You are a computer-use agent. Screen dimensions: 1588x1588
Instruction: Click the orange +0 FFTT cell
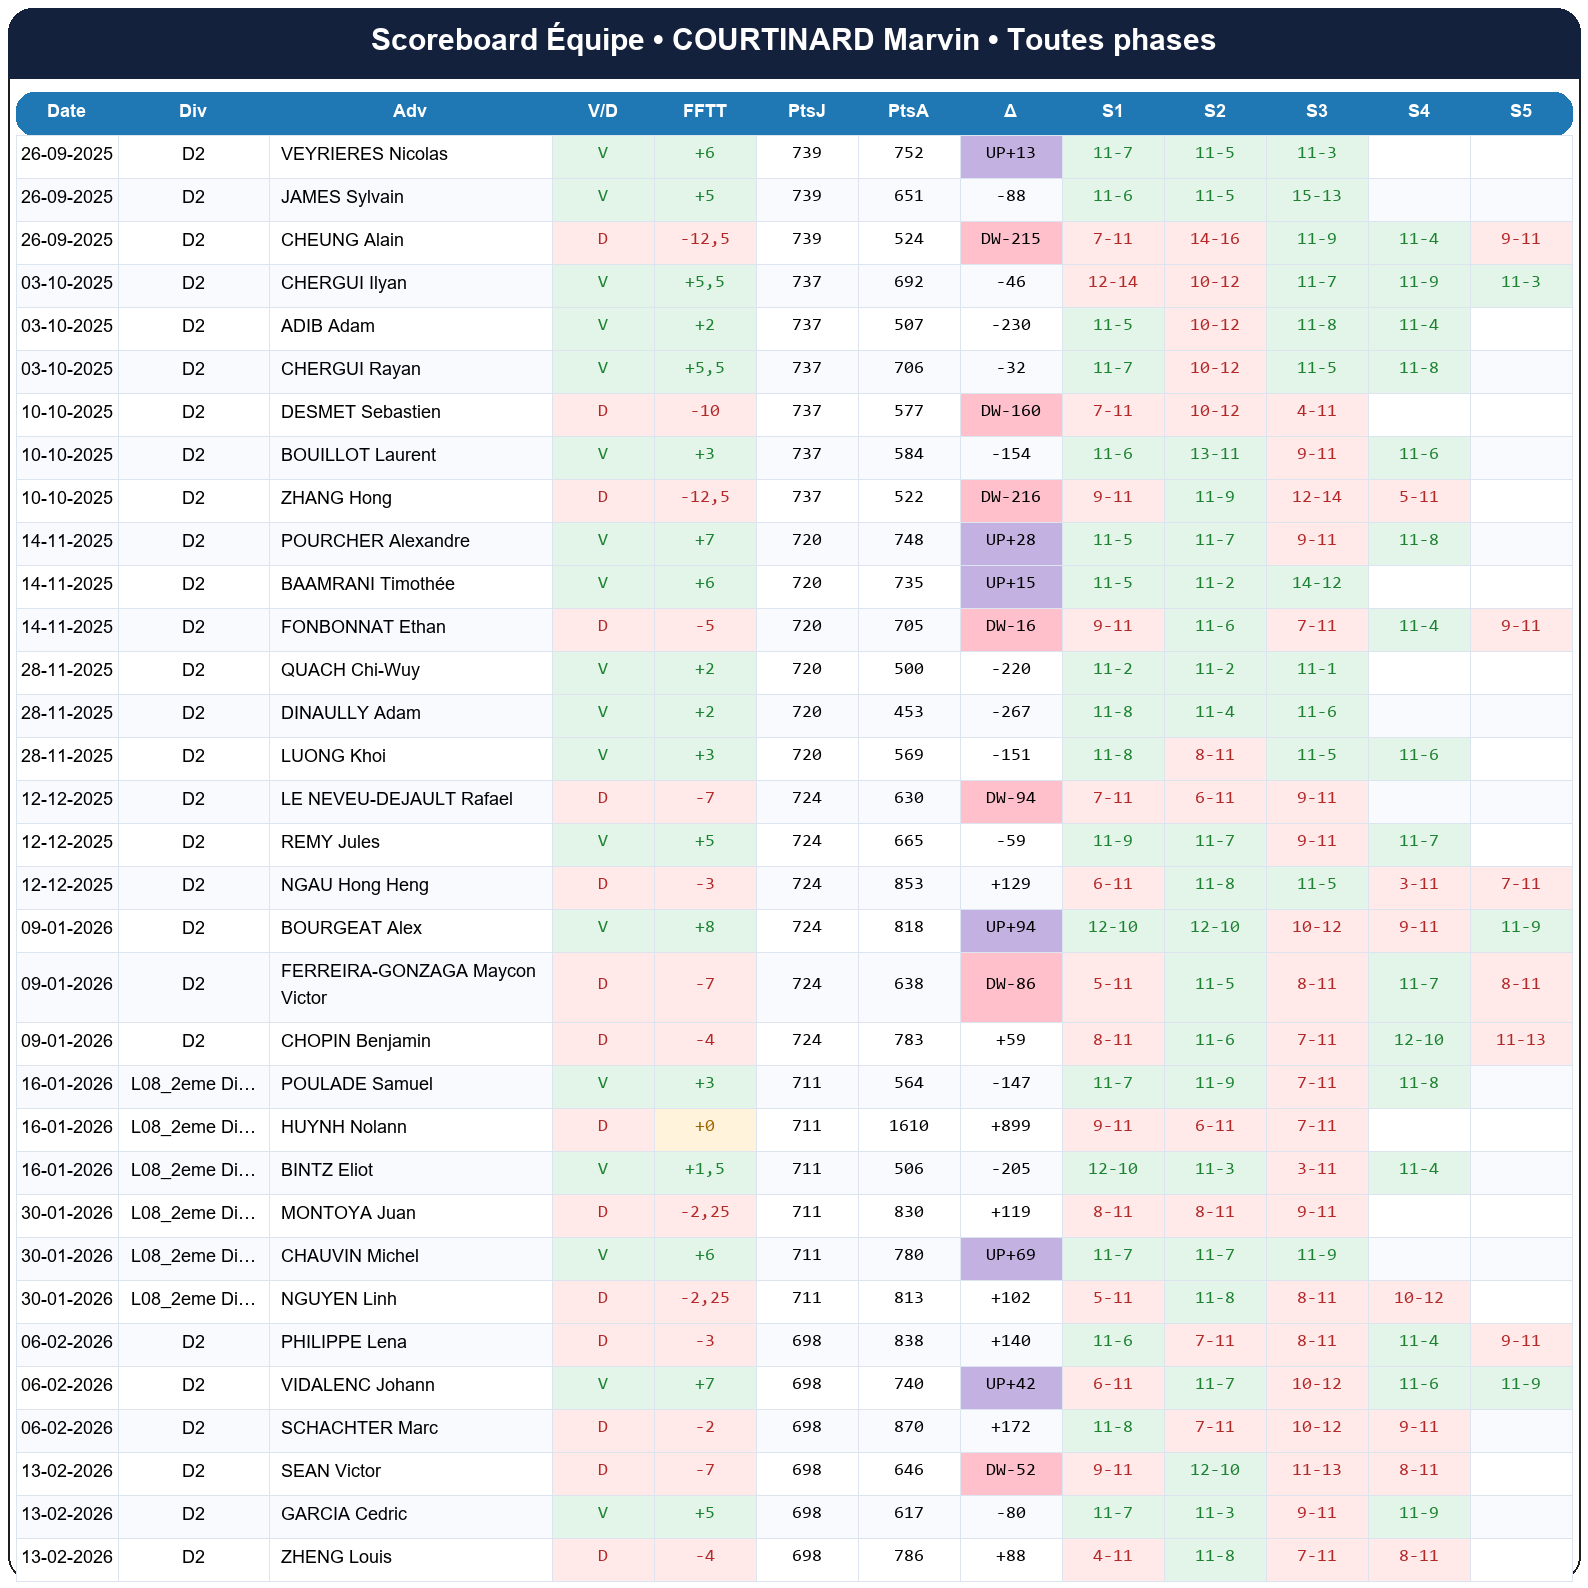point(704,1127)
